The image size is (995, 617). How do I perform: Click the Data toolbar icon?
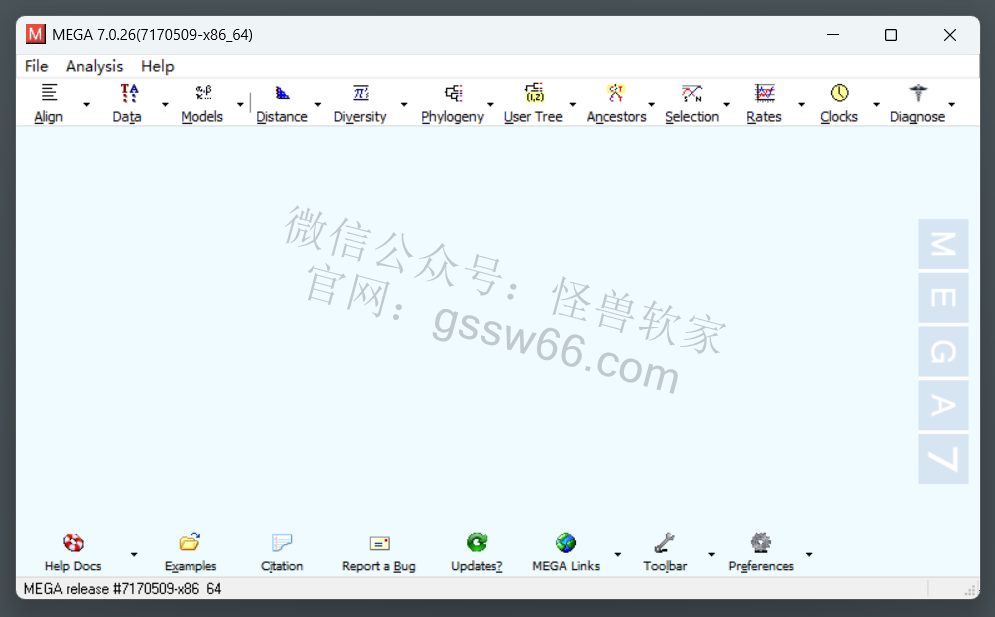tap(129, 93)
